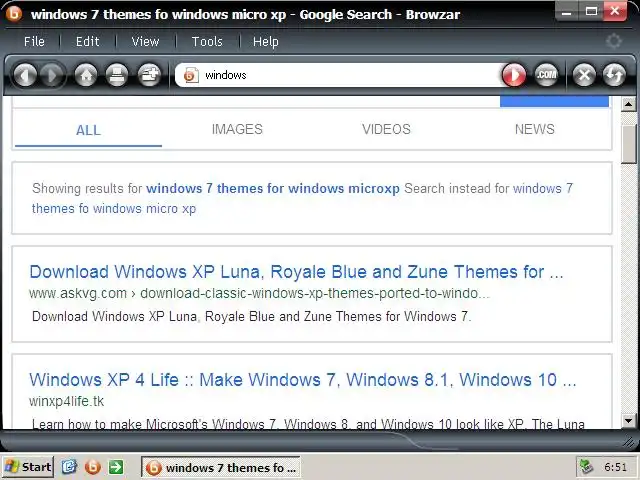
Task: Go back using the Back arrow button
Action: coord(25,76)
